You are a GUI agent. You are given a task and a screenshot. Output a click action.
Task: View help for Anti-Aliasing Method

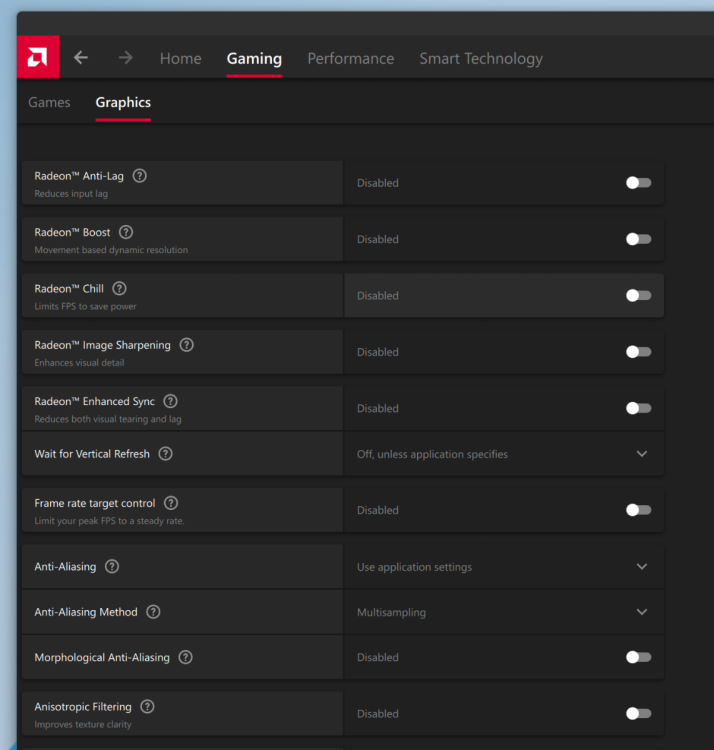pos(153,612)
